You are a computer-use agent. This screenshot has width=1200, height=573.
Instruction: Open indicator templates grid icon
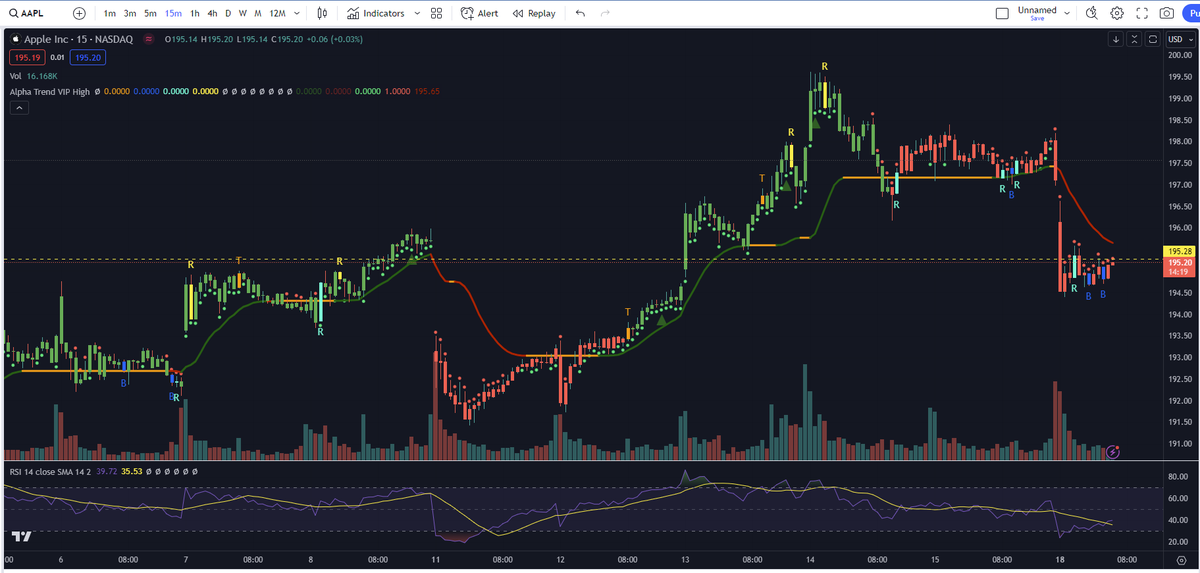pyautogui.click(x=436, y=13)
